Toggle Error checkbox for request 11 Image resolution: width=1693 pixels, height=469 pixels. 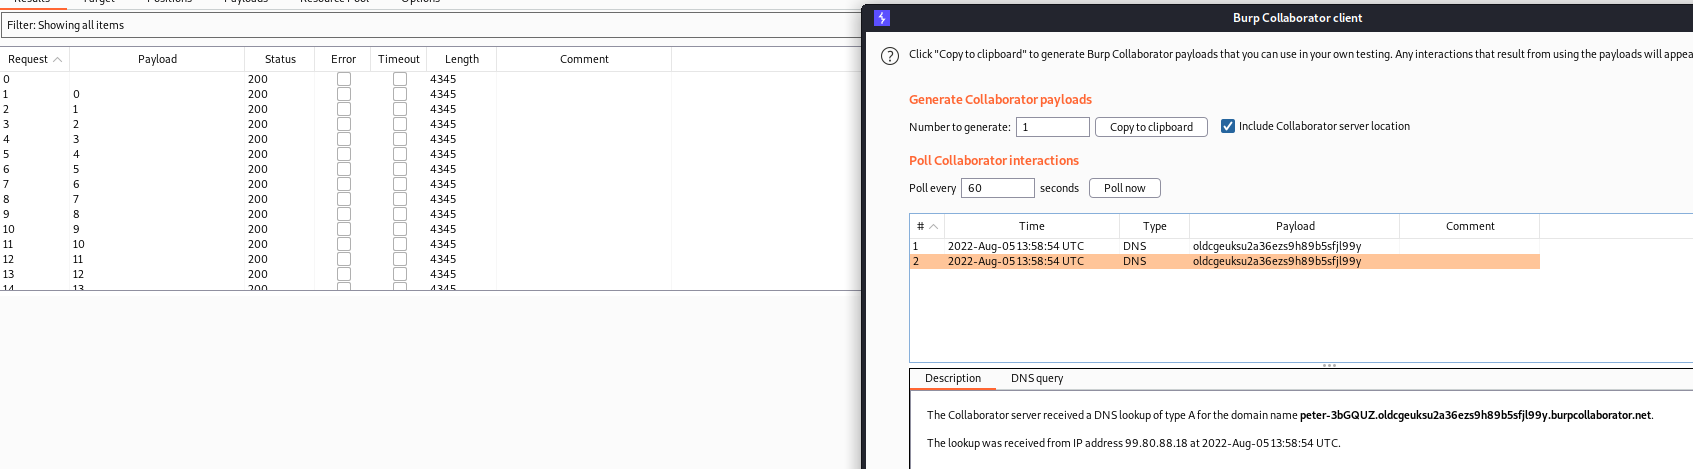(x=344, y=244)
